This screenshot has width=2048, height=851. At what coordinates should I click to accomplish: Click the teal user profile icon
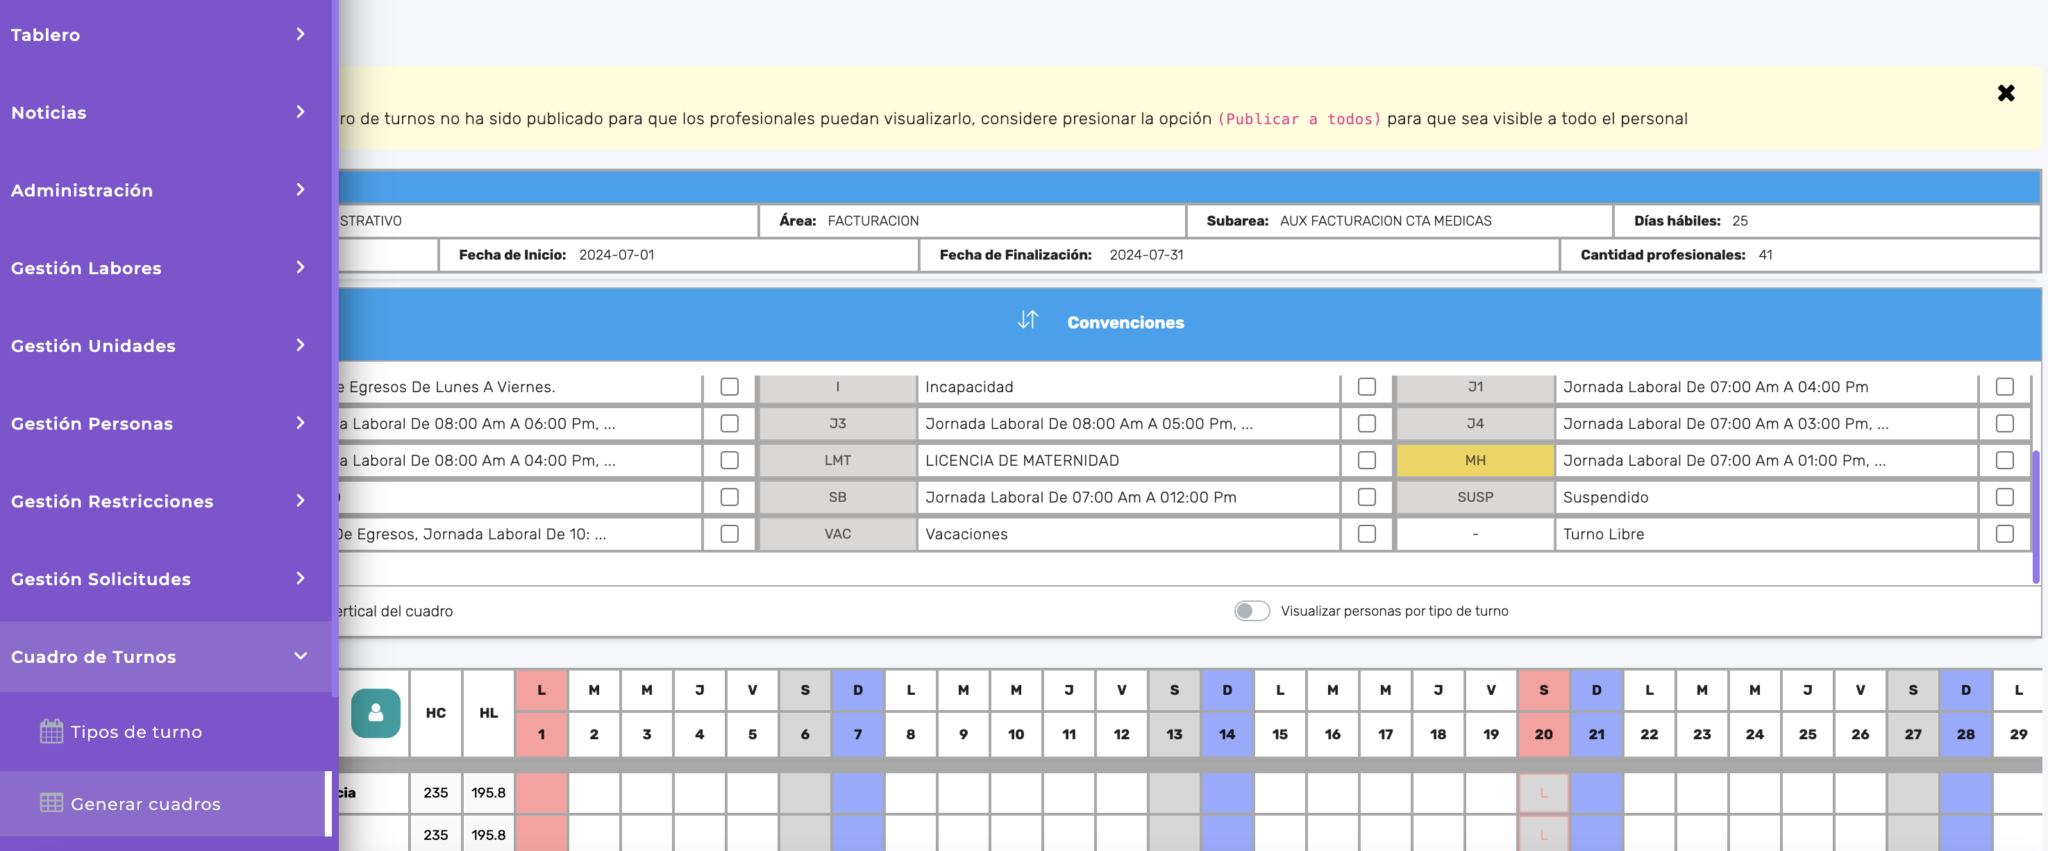(x=376, y=713)
